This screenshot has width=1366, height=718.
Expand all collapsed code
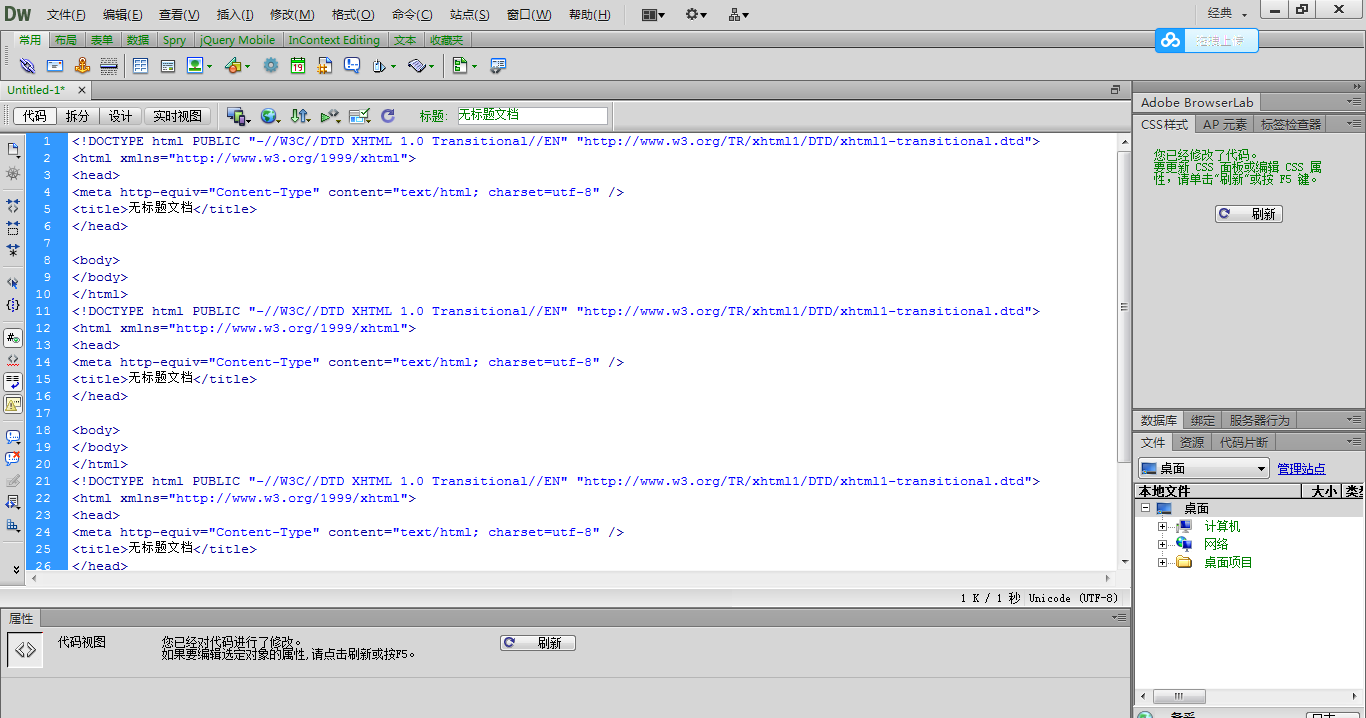pos(13,250)
